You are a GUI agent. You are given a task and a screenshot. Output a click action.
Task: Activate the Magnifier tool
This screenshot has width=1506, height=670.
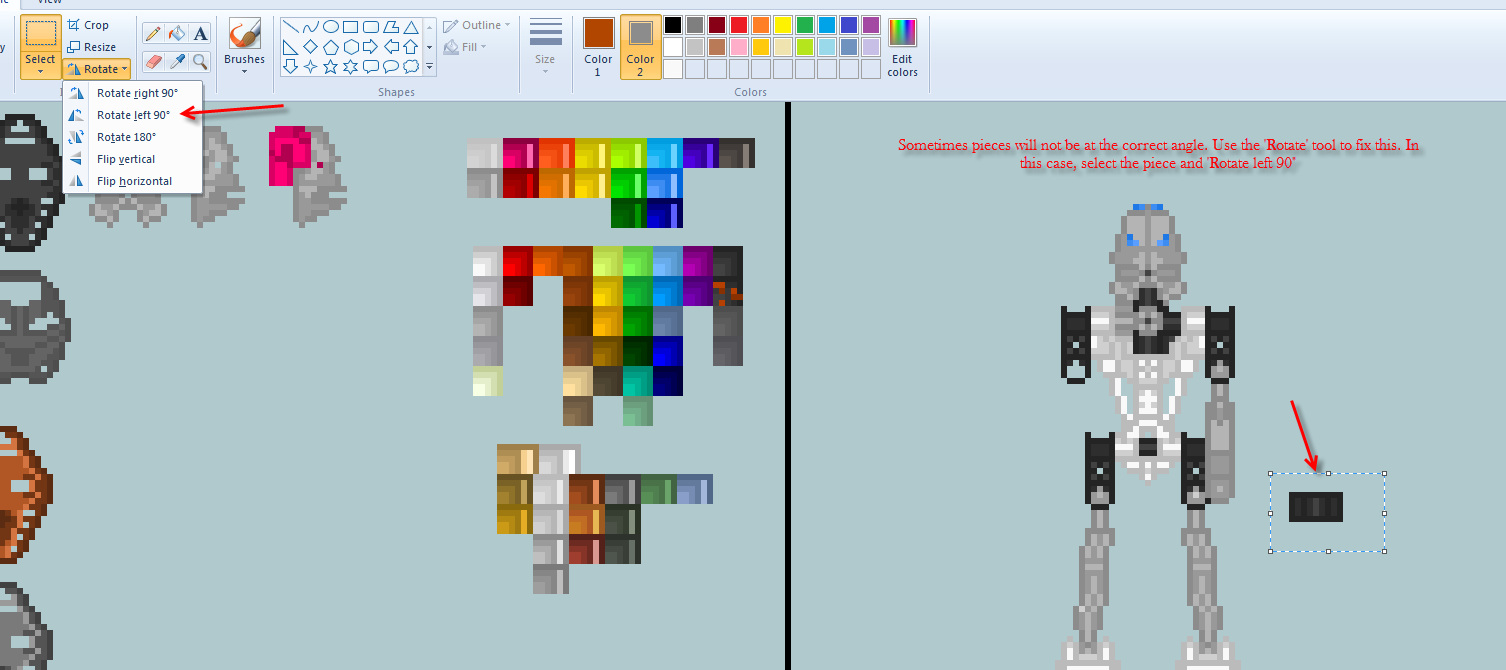click(x=200, y=61)
